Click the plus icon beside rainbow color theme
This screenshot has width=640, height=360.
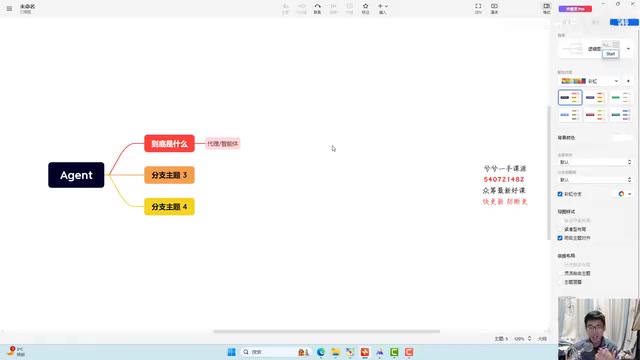pyautogui.click(x=628, y=81)
